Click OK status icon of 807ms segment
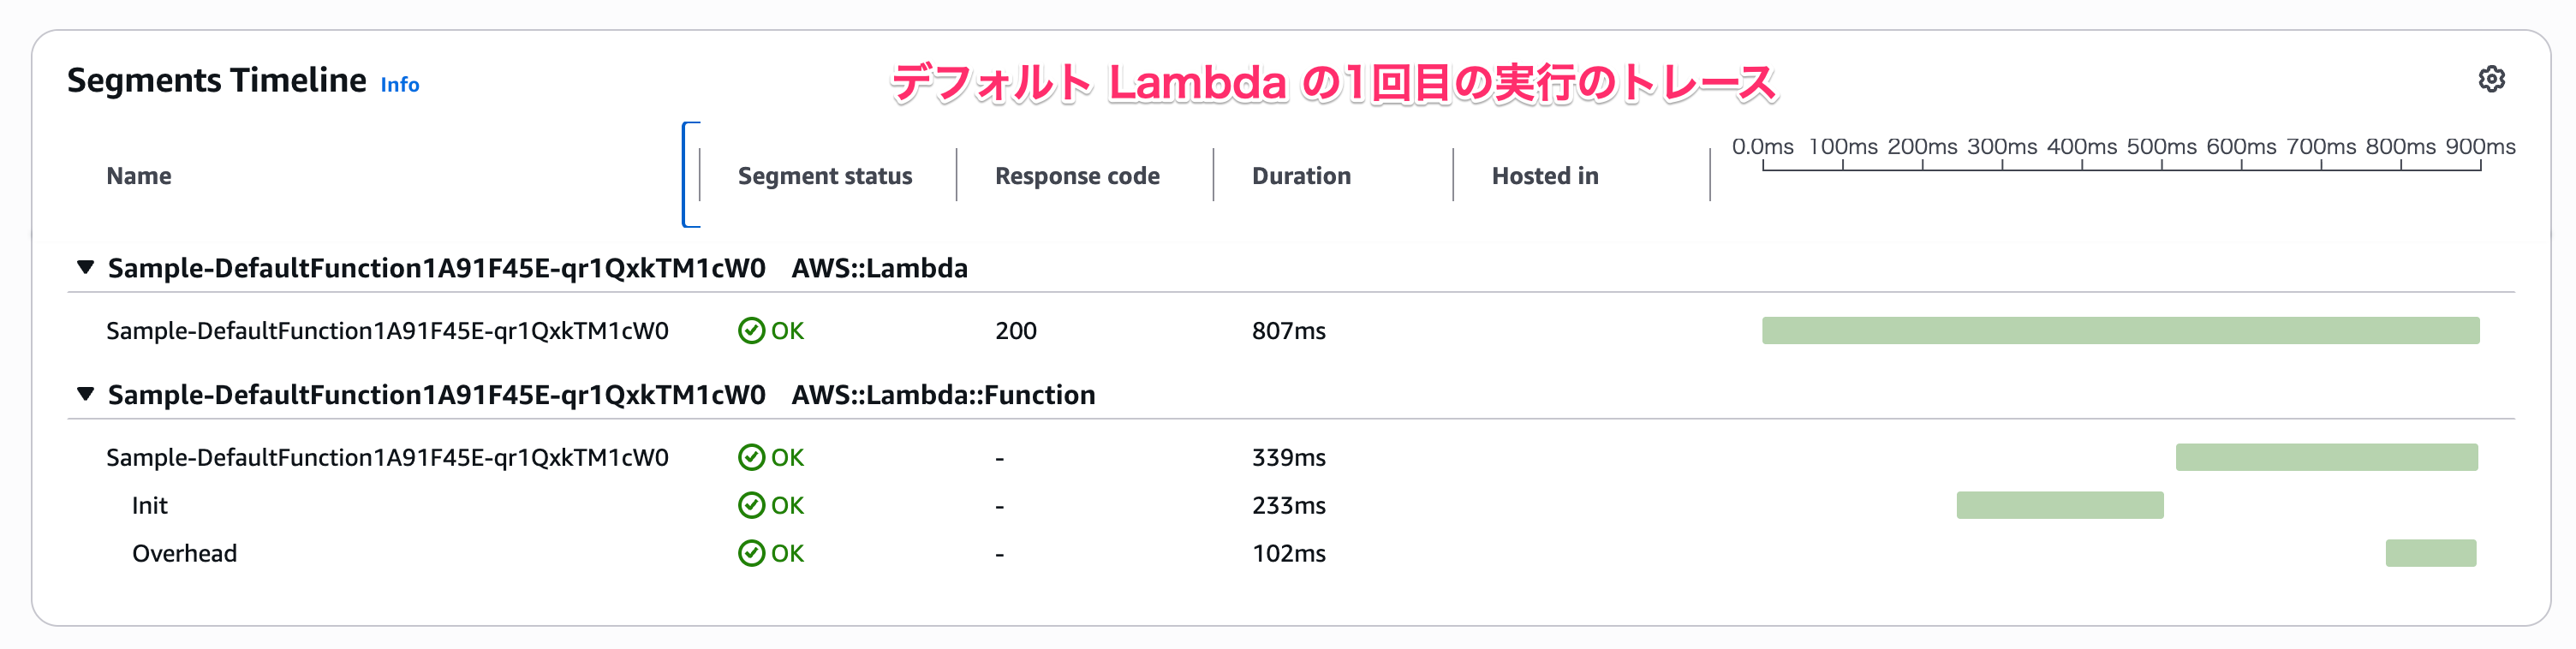The width and height of the screenshot is (2576, 649). (751, 331)
